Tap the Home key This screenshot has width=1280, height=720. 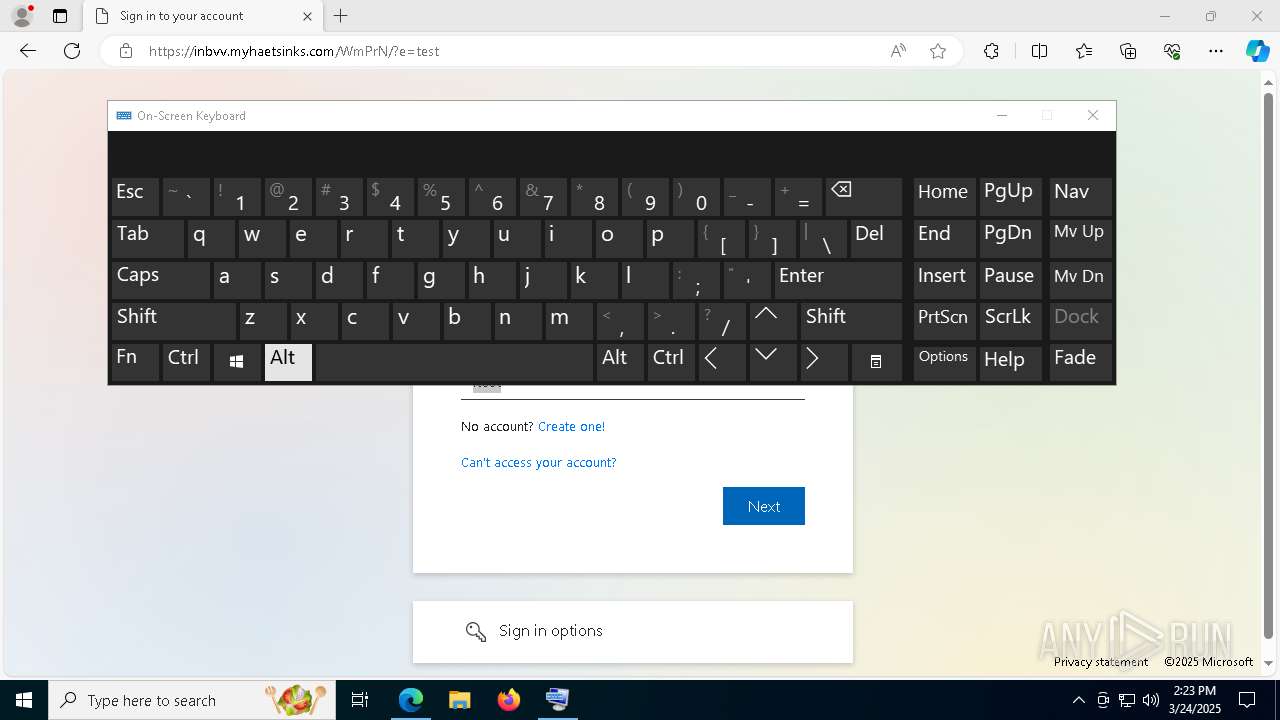944,197
